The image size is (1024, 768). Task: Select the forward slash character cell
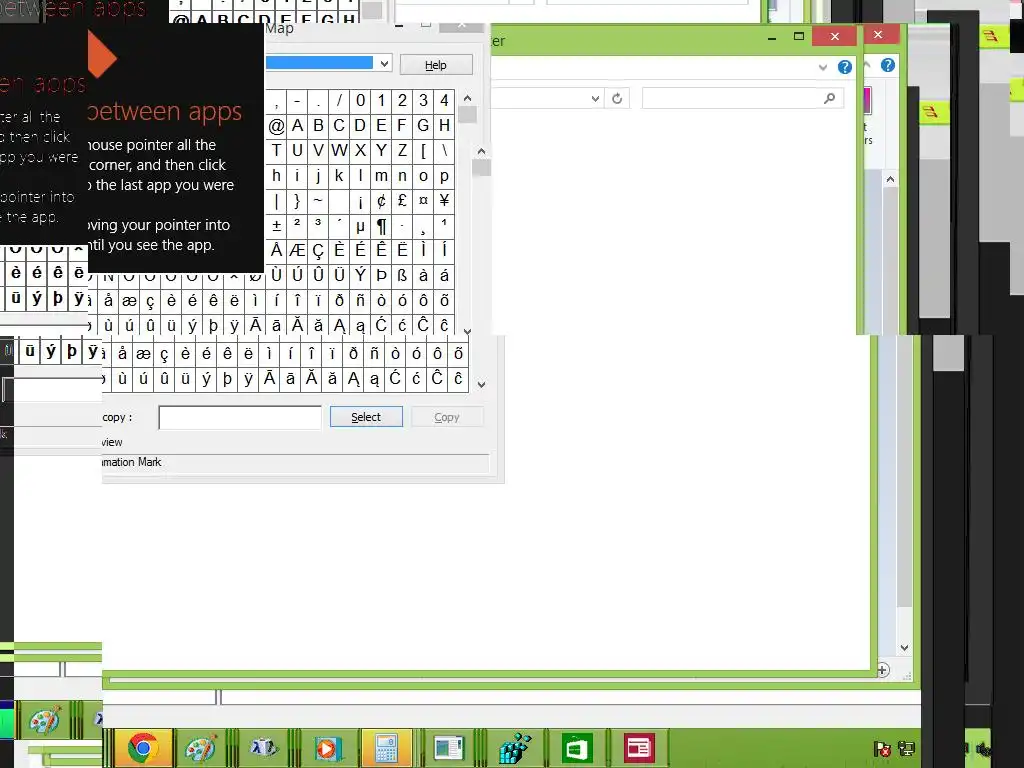pyautogui.click(x=339, y=101)
